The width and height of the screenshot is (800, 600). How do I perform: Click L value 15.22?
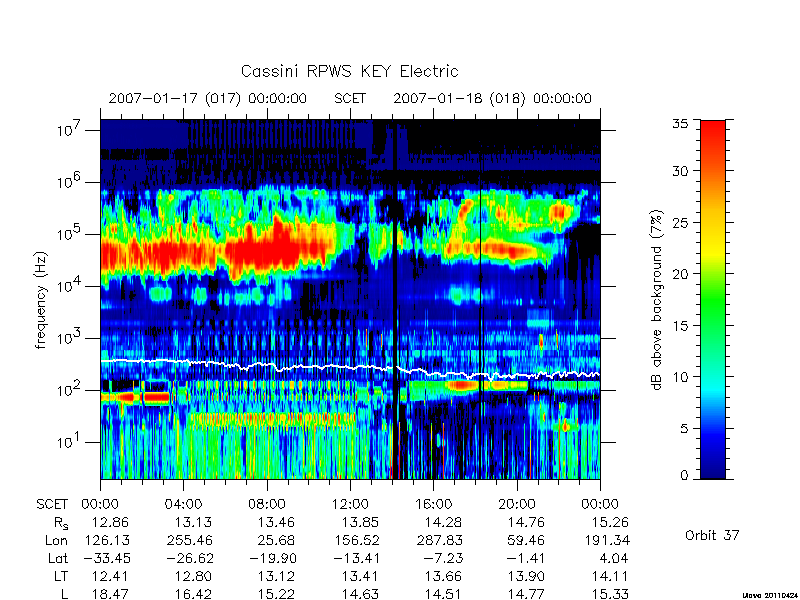click(x=276, y=594)
